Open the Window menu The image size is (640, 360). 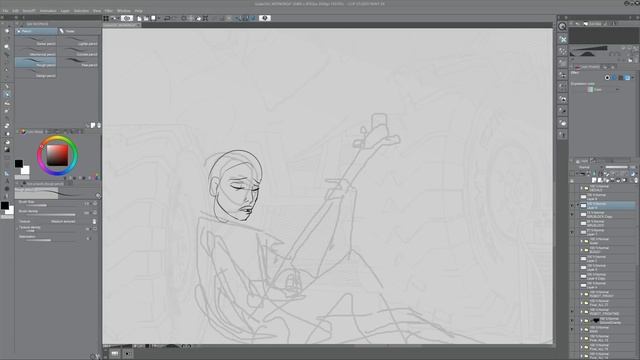124,11
